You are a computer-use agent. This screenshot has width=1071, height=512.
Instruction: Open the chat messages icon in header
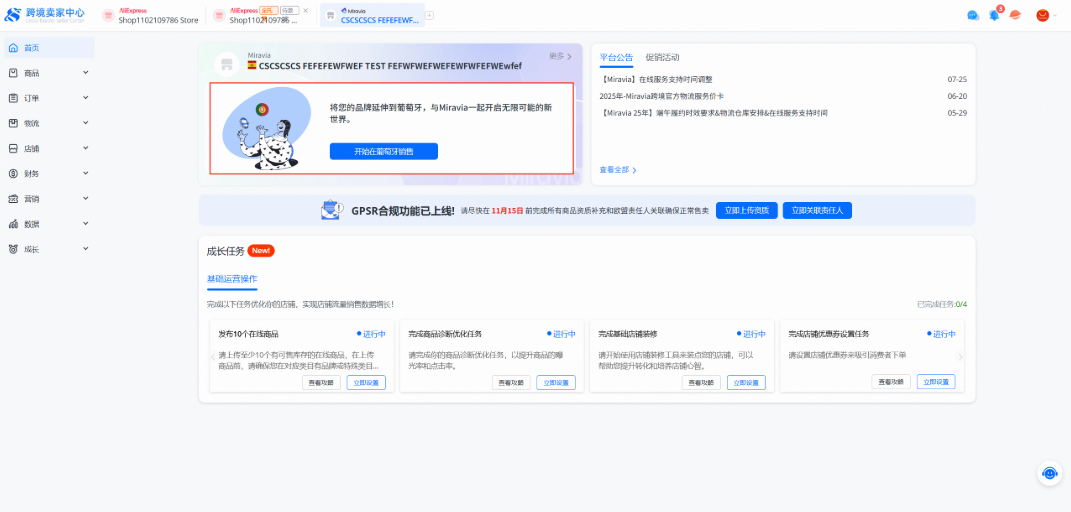coord(973,15)
